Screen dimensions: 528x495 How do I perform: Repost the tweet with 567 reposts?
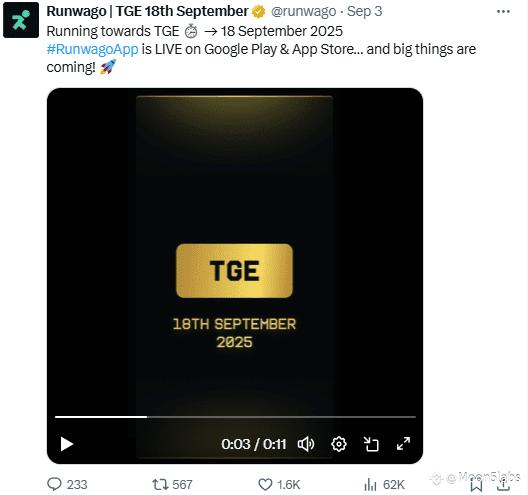click(160, 485)
